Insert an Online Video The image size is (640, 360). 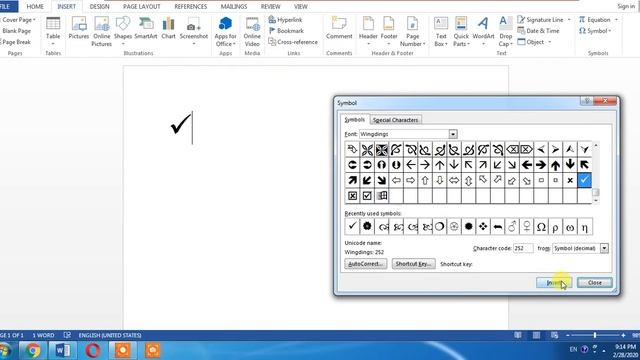coord(252,31)
